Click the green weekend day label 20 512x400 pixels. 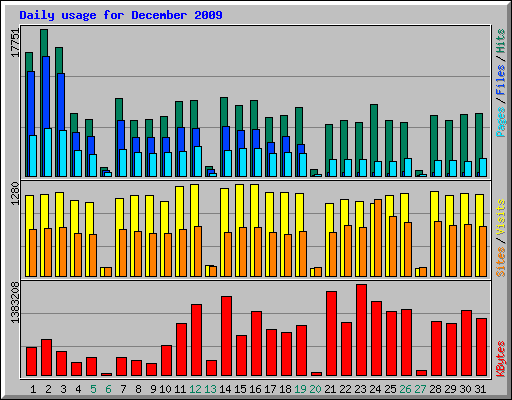pyautogui.click(x=315, y=389)
